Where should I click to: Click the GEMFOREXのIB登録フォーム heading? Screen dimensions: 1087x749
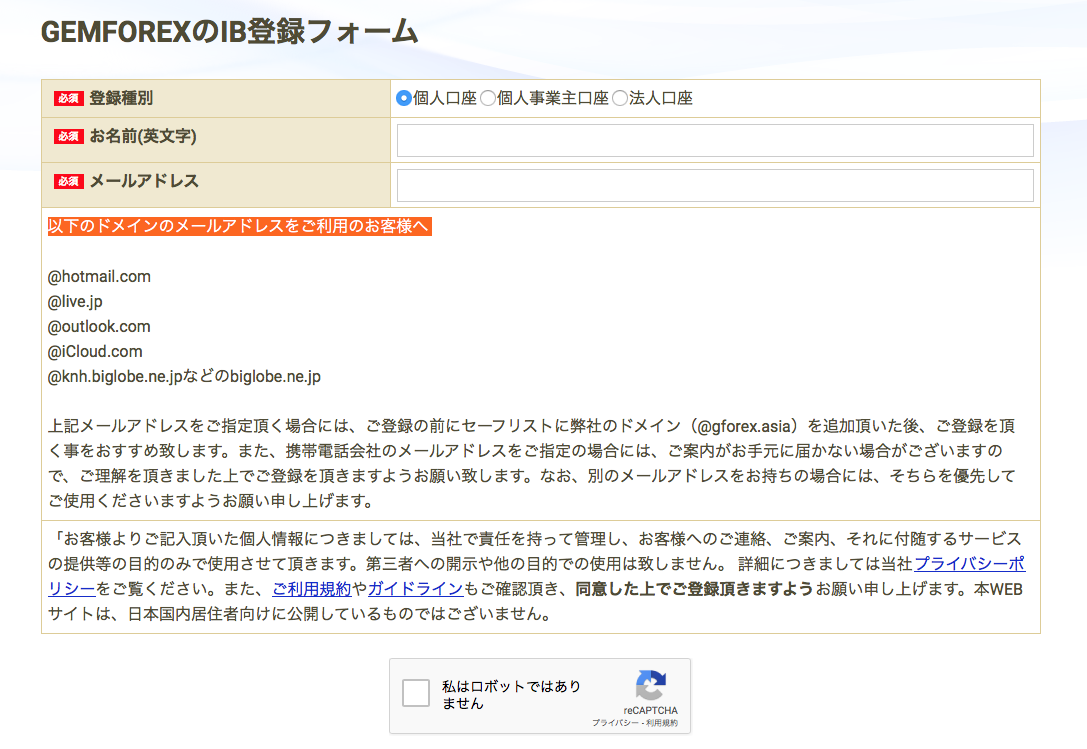coord(229,32)
